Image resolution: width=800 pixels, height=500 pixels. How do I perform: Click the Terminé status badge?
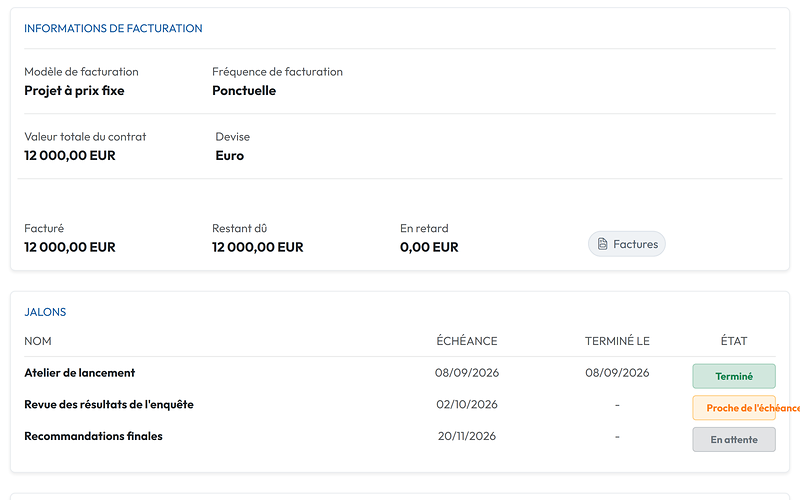tap(734, 376)
